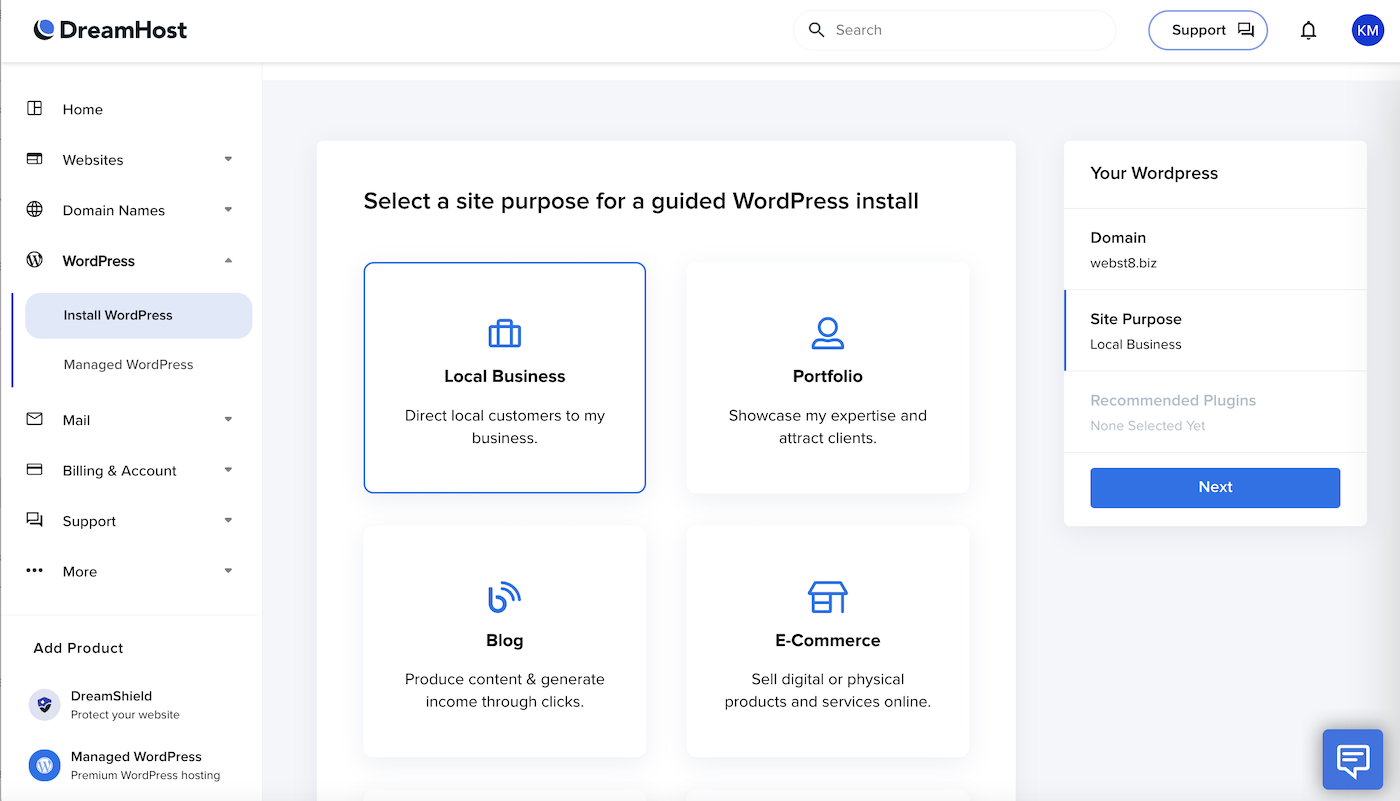
Task: Click the DreamHost logo
Action: click(110, 30)
